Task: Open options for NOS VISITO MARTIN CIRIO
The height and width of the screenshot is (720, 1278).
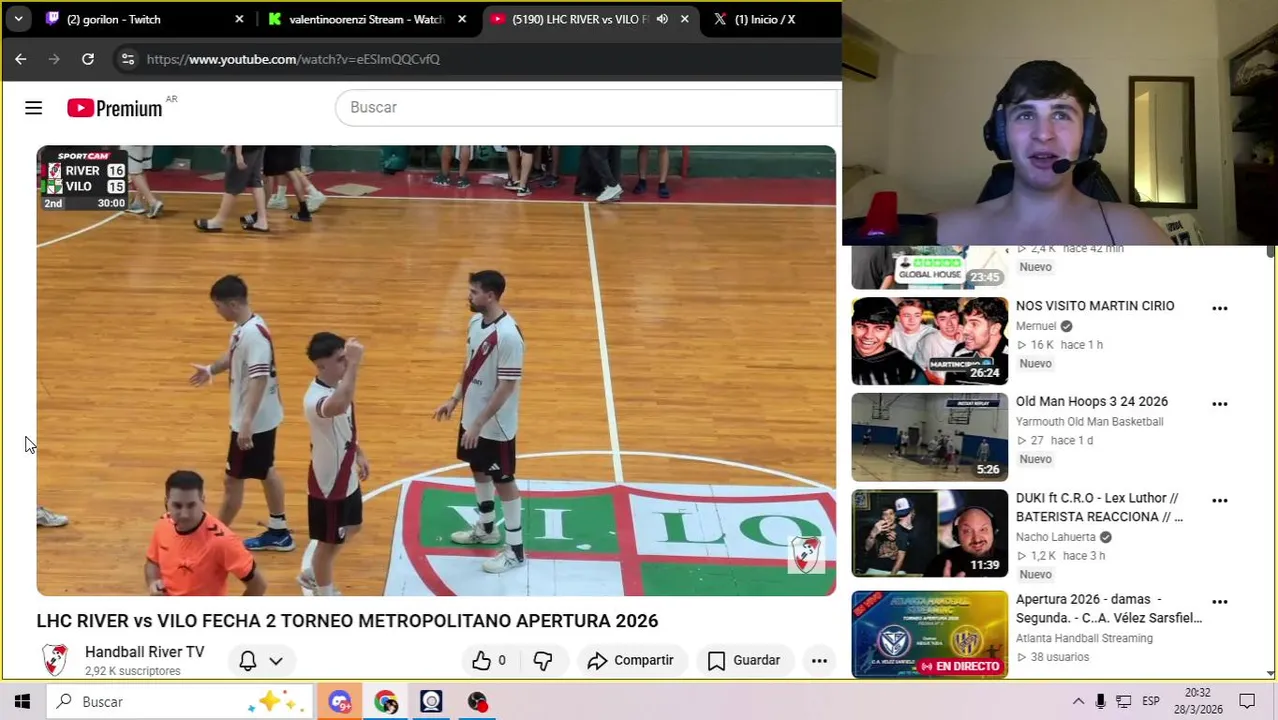Action: coord(1220,308)
